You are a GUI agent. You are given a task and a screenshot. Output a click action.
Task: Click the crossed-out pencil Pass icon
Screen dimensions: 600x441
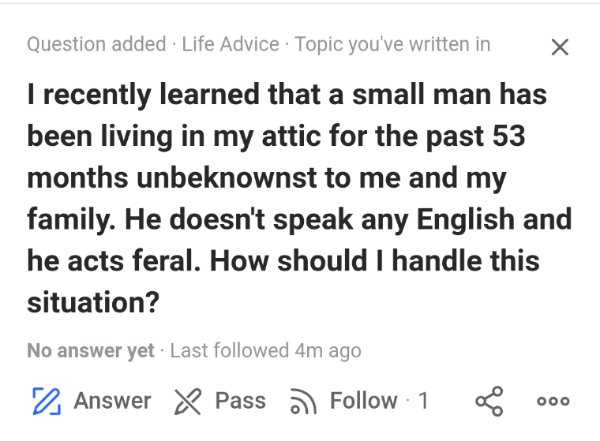point(188,401)
